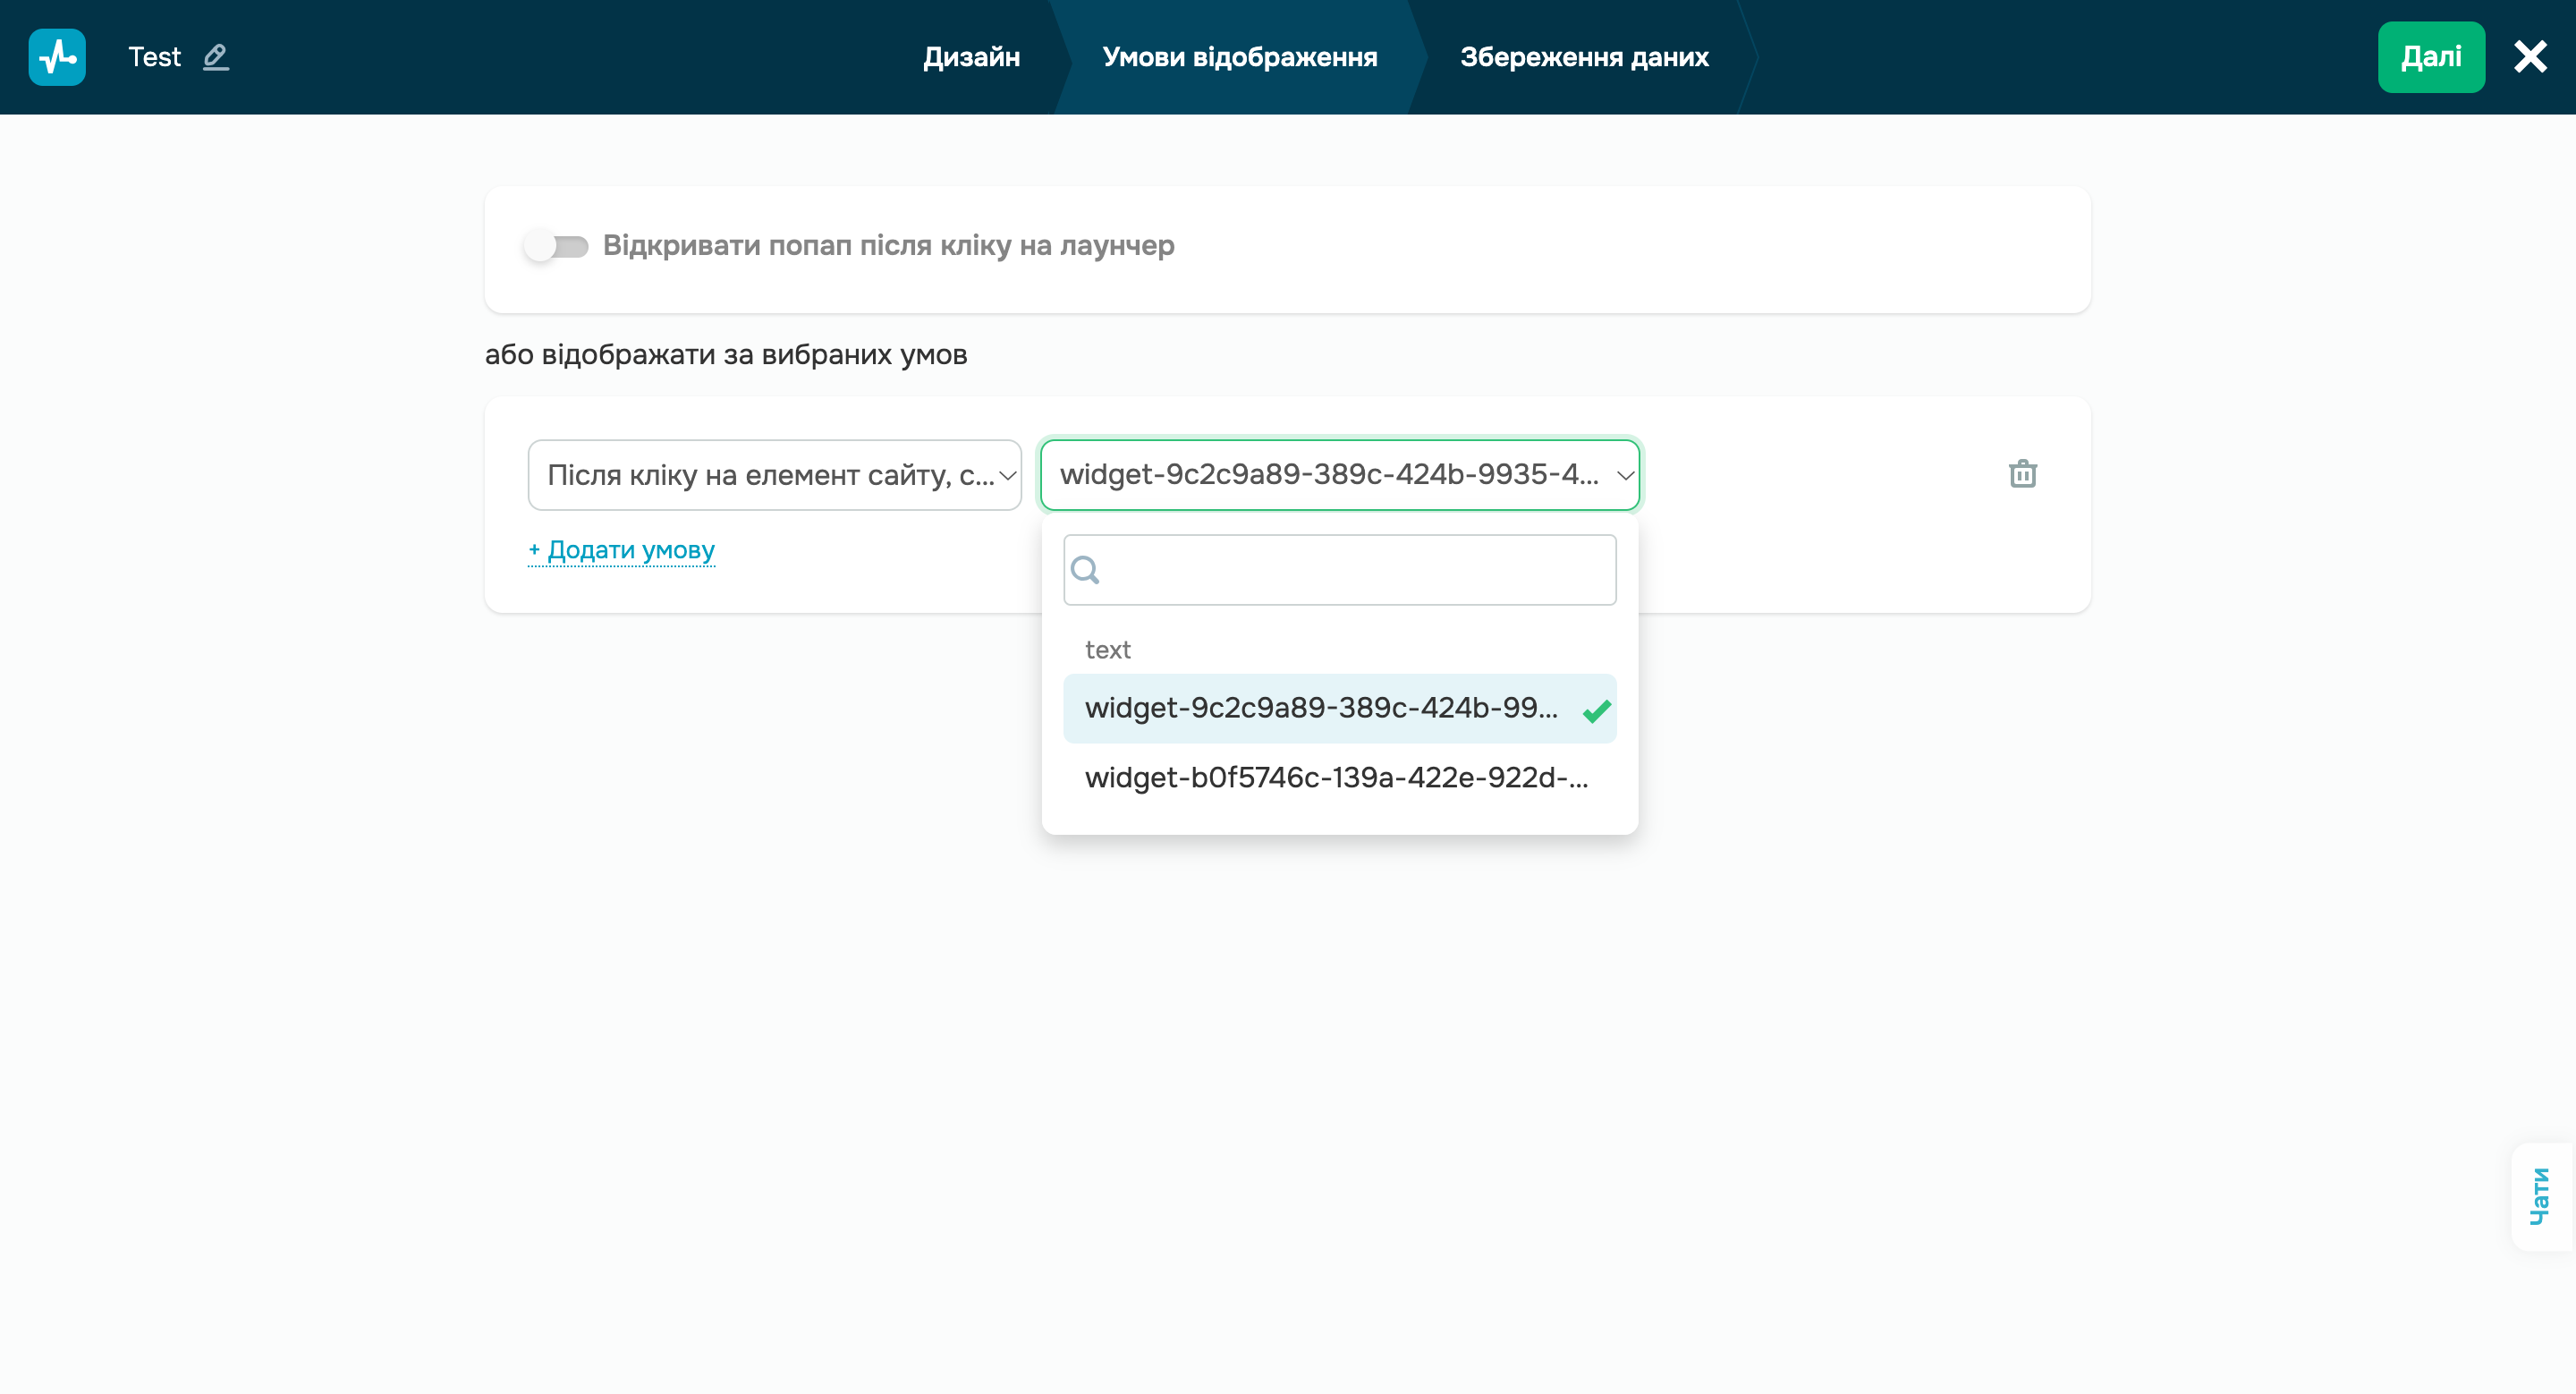Toggle open popup after launcher click

(x=556, y=246)
